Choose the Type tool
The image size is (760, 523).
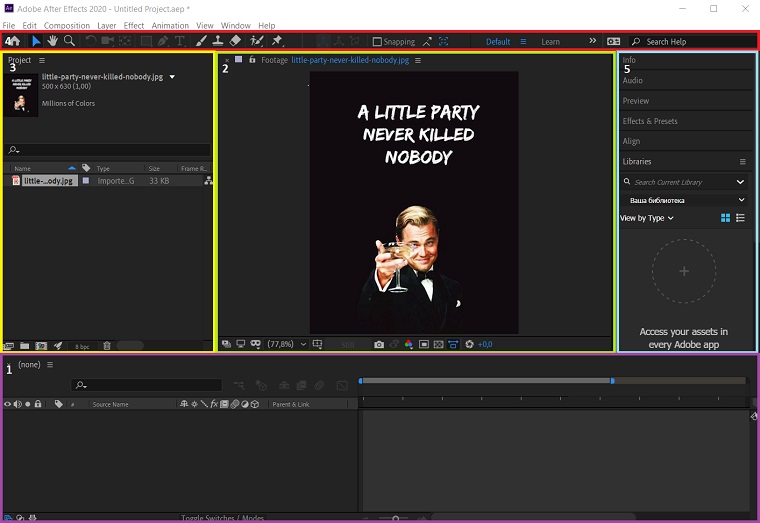pyautogui.click(x=180, y=42)
